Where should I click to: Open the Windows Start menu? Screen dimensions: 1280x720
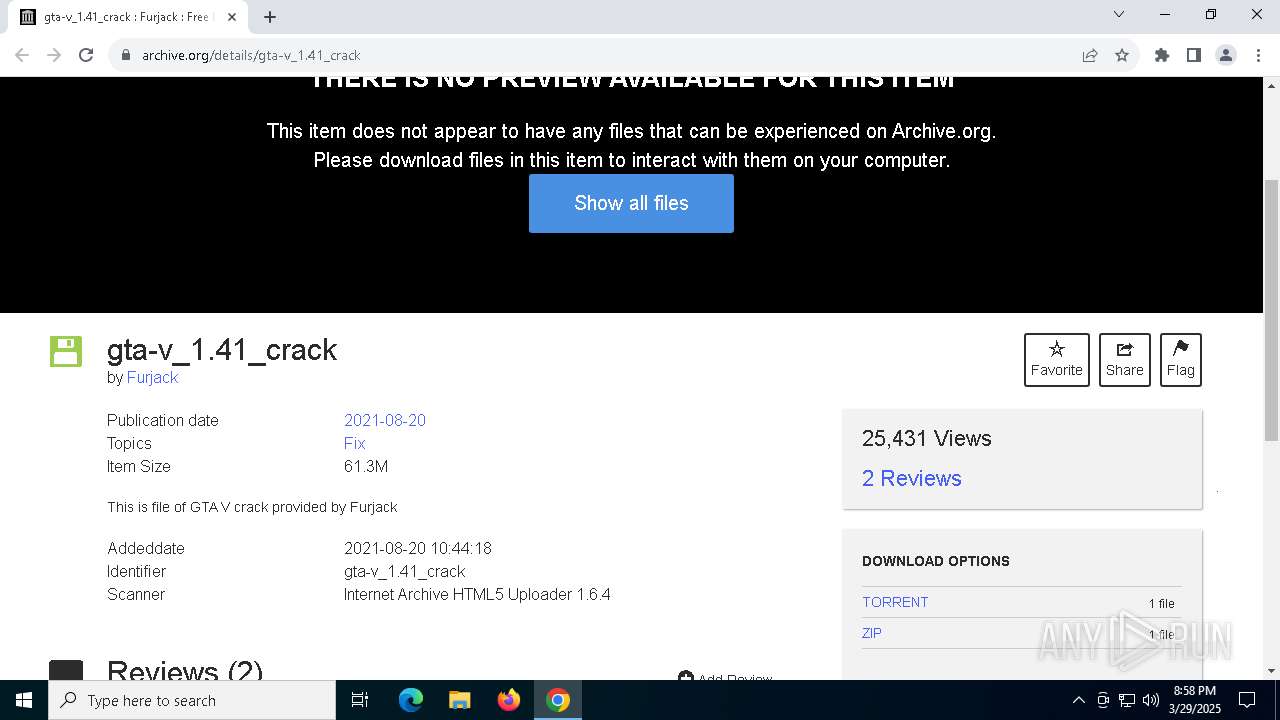click(24, 700)
